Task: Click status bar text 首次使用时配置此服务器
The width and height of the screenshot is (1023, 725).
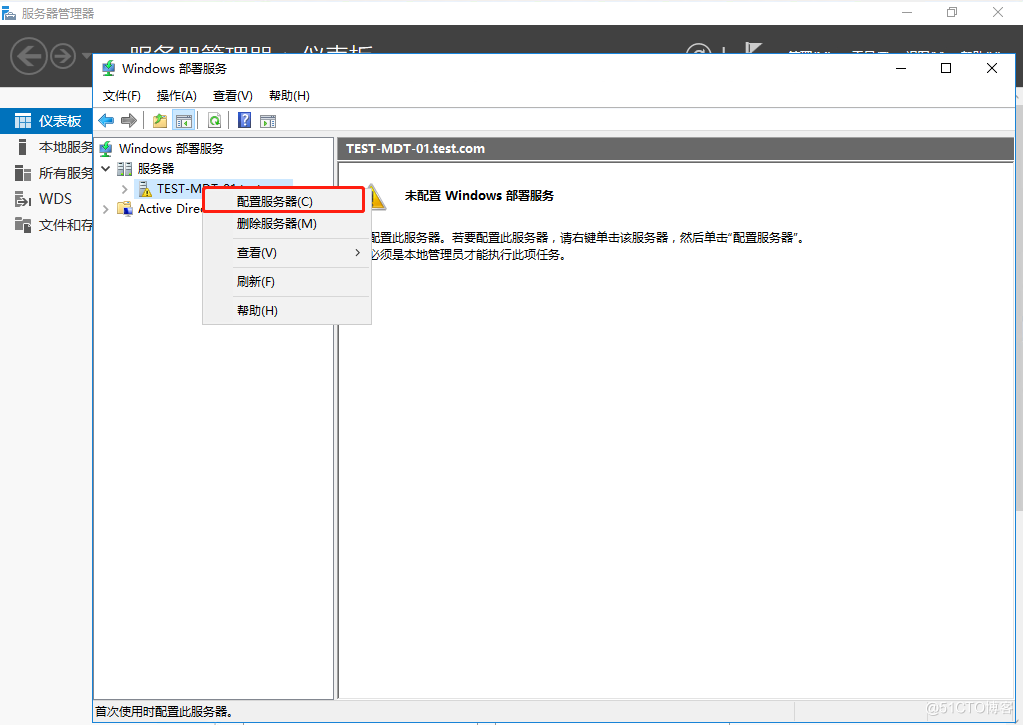Action: 164,712
